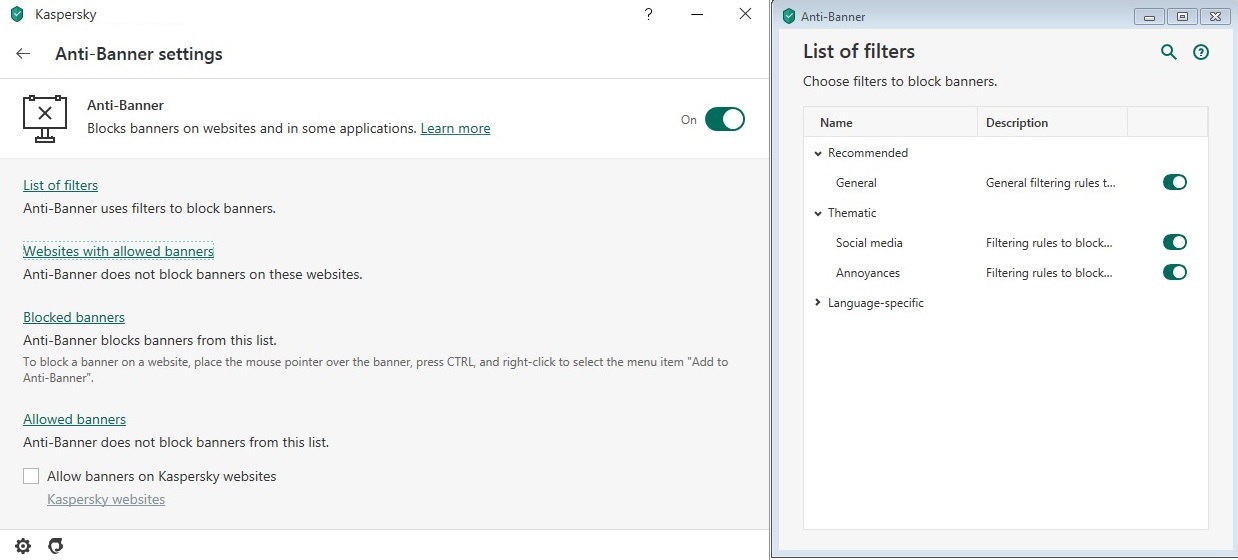The image size is (1238, 560).
Task: Disable the Social media filter
Action: click(1175, 242)
